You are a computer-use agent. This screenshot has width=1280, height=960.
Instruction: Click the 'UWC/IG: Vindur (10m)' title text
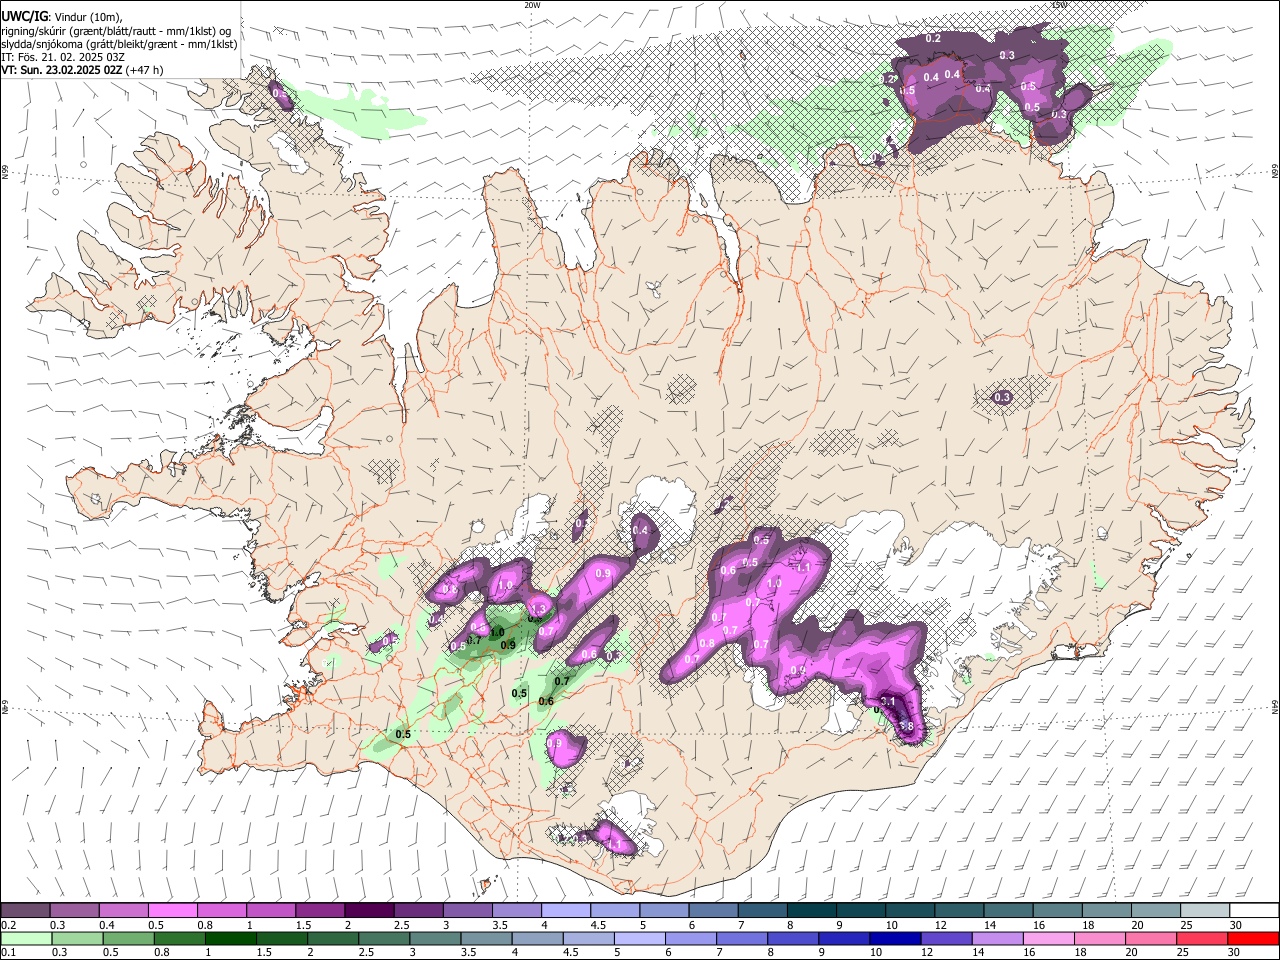click(62, 17)
